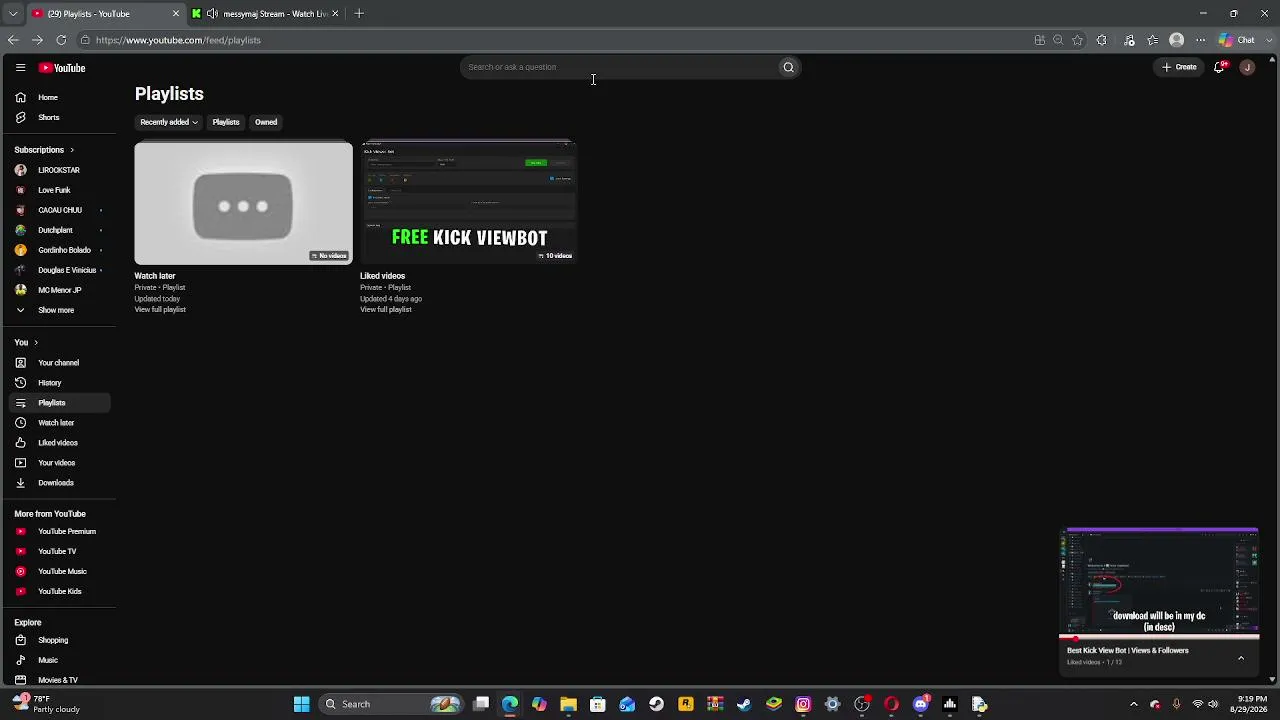The height and width of the screenshot is (720, 1280).
Task: Open YouTube Kids link
Action: (x=59, y=591)
